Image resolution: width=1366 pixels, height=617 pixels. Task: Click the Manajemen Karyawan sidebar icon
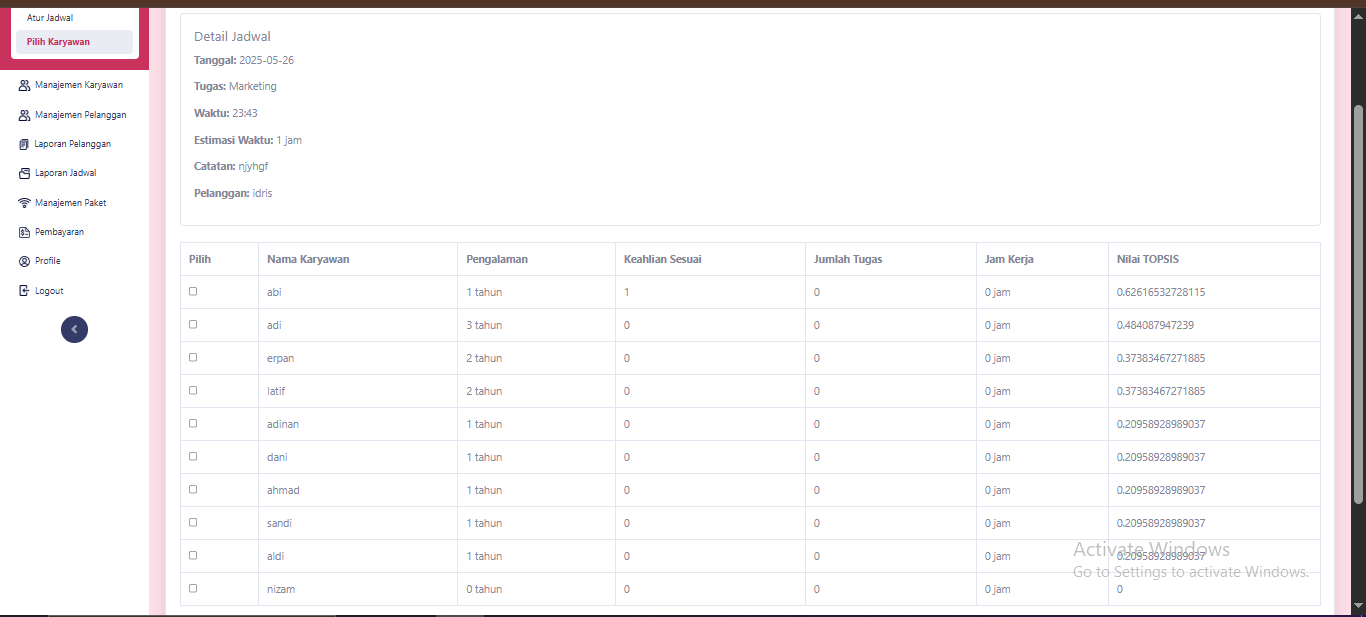pos(24,85)
